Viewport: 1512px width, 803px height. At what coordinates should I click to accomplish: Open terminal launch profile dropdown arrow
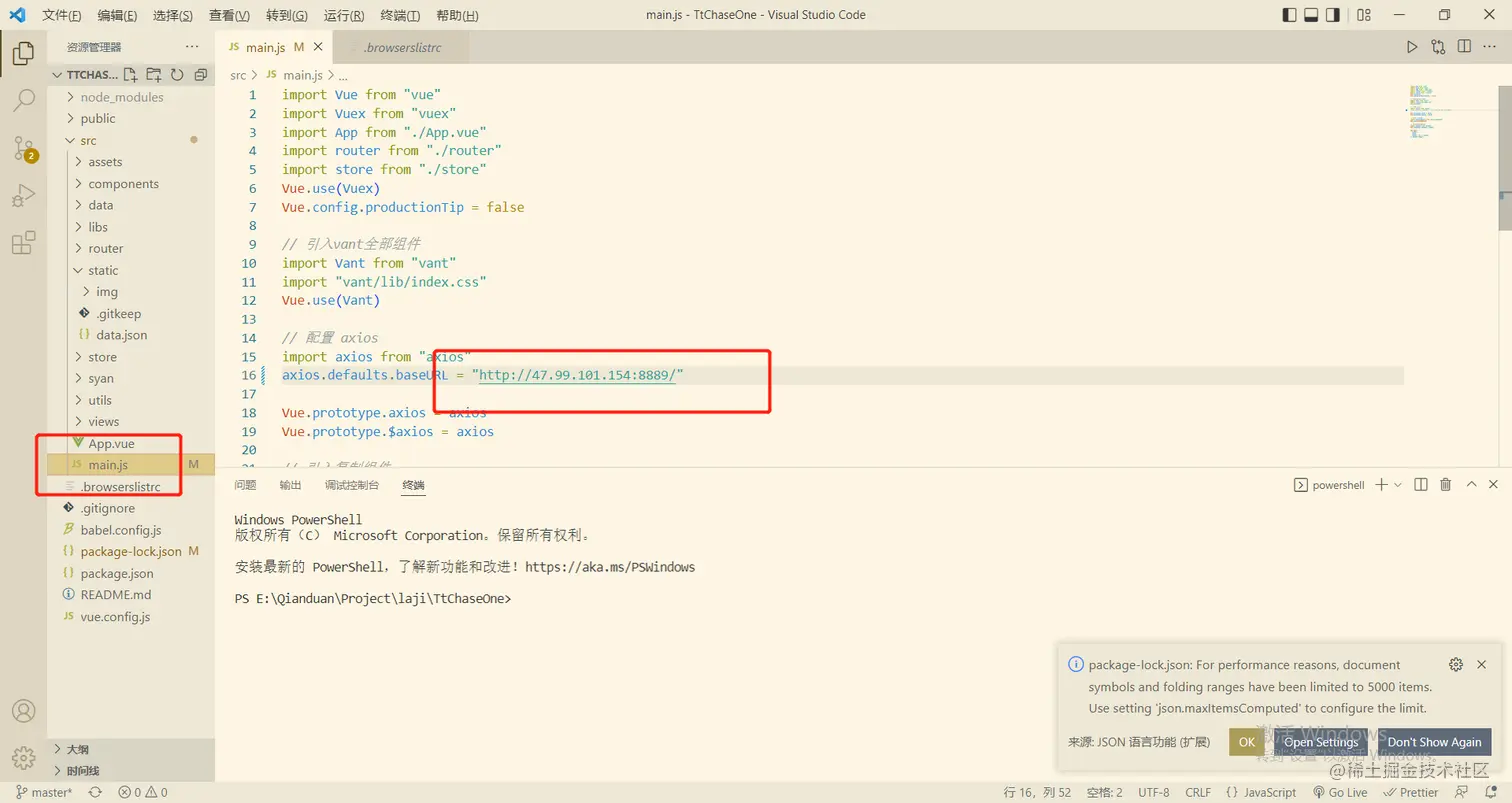1398,485
